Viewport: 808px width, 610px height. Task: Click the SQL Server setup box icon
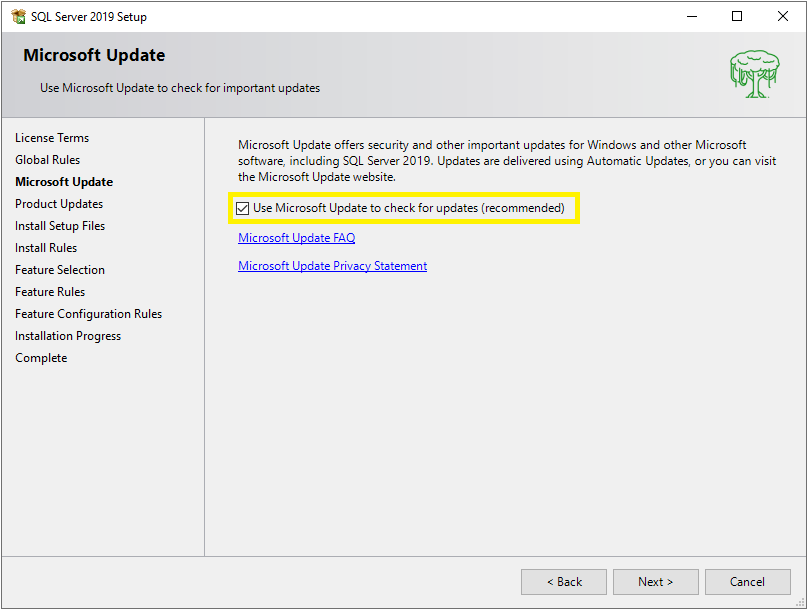coord(19,16)
